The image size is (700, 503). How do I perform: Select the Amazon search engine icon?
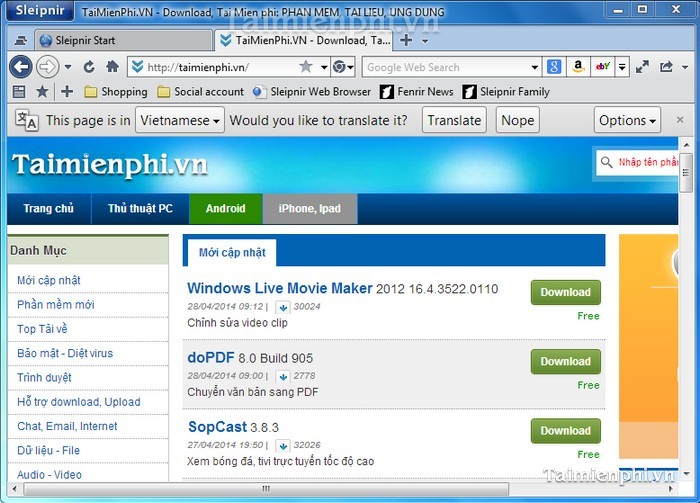pos(578,67)
